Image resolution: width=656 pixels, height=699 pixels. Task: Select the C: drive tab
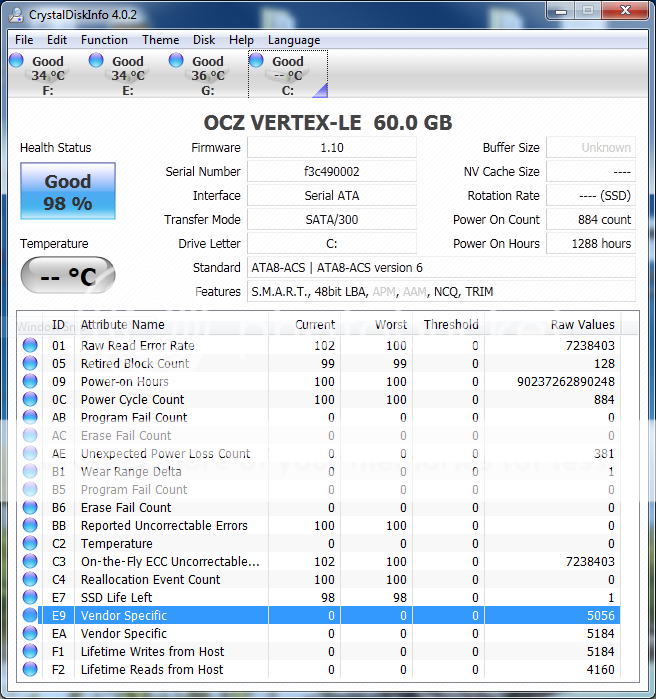pyautogui.click(x=288, y=74)
